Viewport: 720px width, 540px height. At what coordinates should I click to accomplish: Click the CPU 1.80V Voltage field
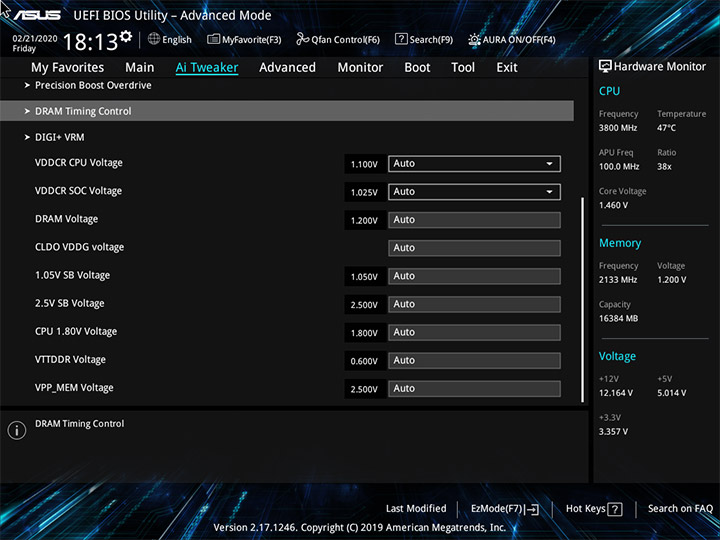[474, 332]
